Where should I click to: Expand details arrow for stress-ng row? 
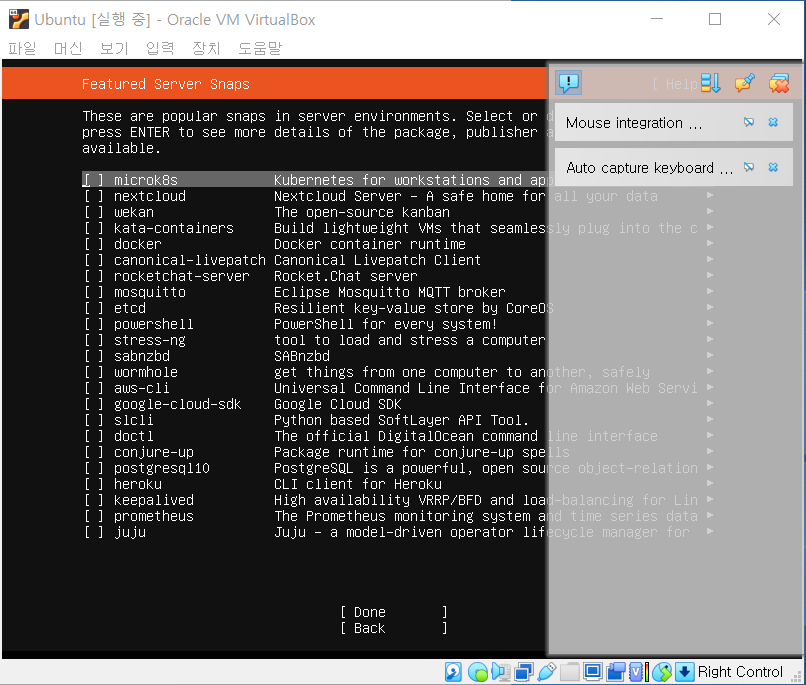710,339
